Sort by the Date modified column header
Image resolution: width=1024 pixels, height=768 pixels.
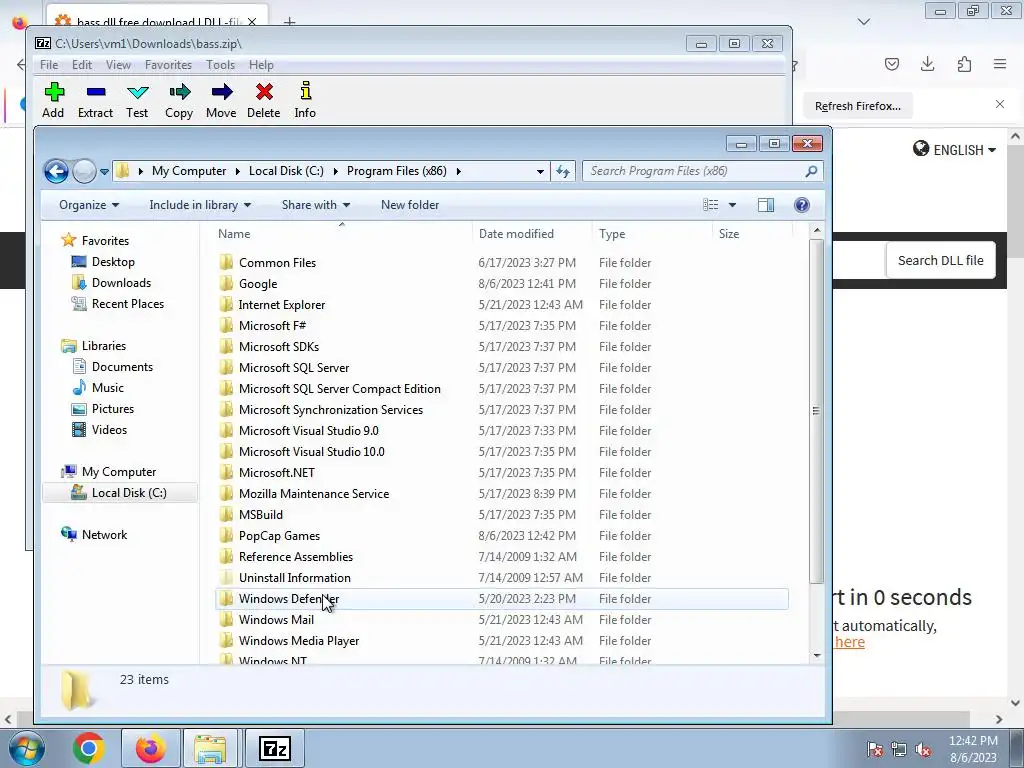point(516,234)
